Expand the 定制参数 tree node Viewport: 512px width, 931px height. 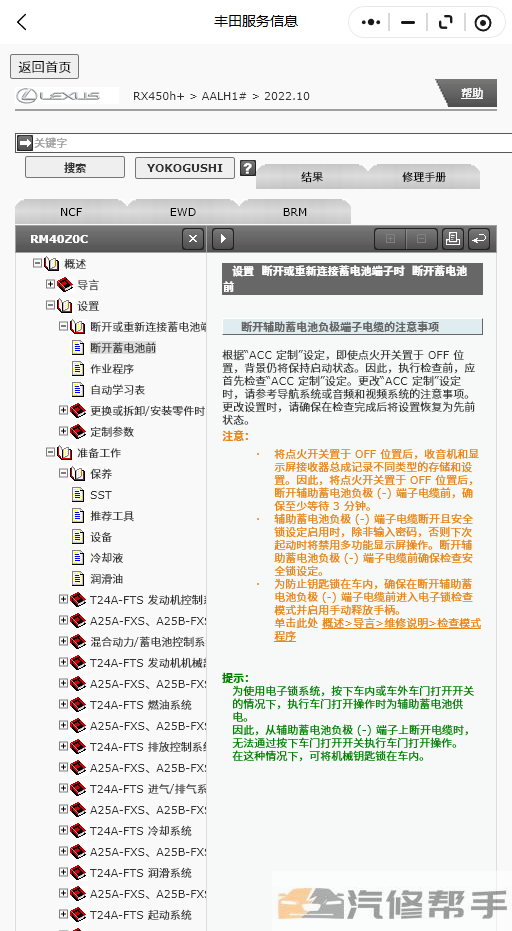tap(63, 431)
